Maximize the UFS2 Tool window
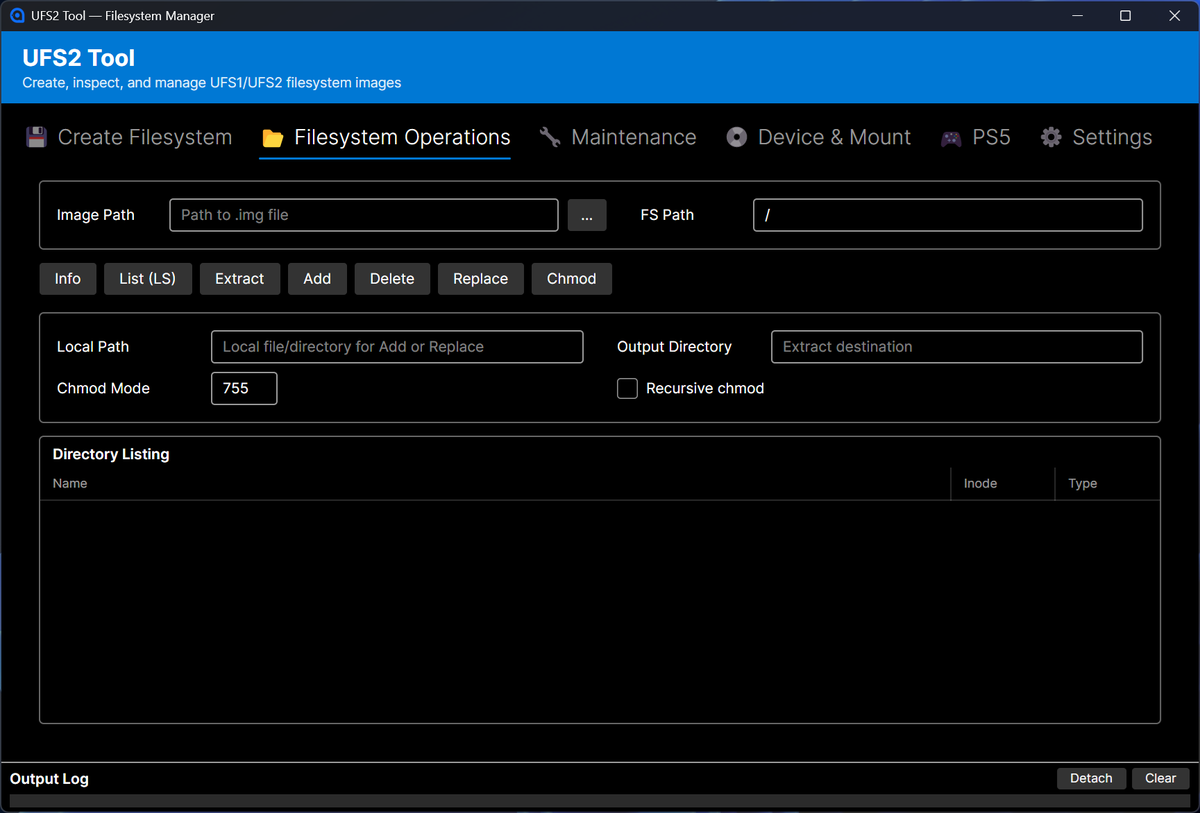 point(1126,16)
